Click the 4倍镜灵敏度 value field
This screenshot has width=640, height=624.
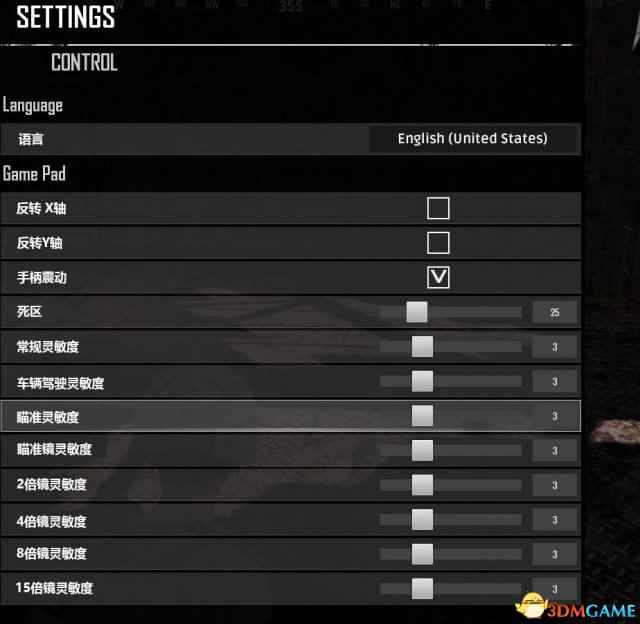tap(555, 520)
